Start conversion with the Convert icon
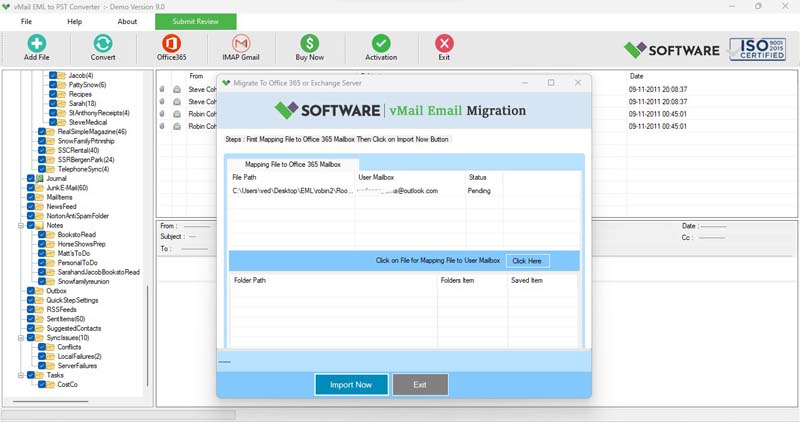 point(103,43)
